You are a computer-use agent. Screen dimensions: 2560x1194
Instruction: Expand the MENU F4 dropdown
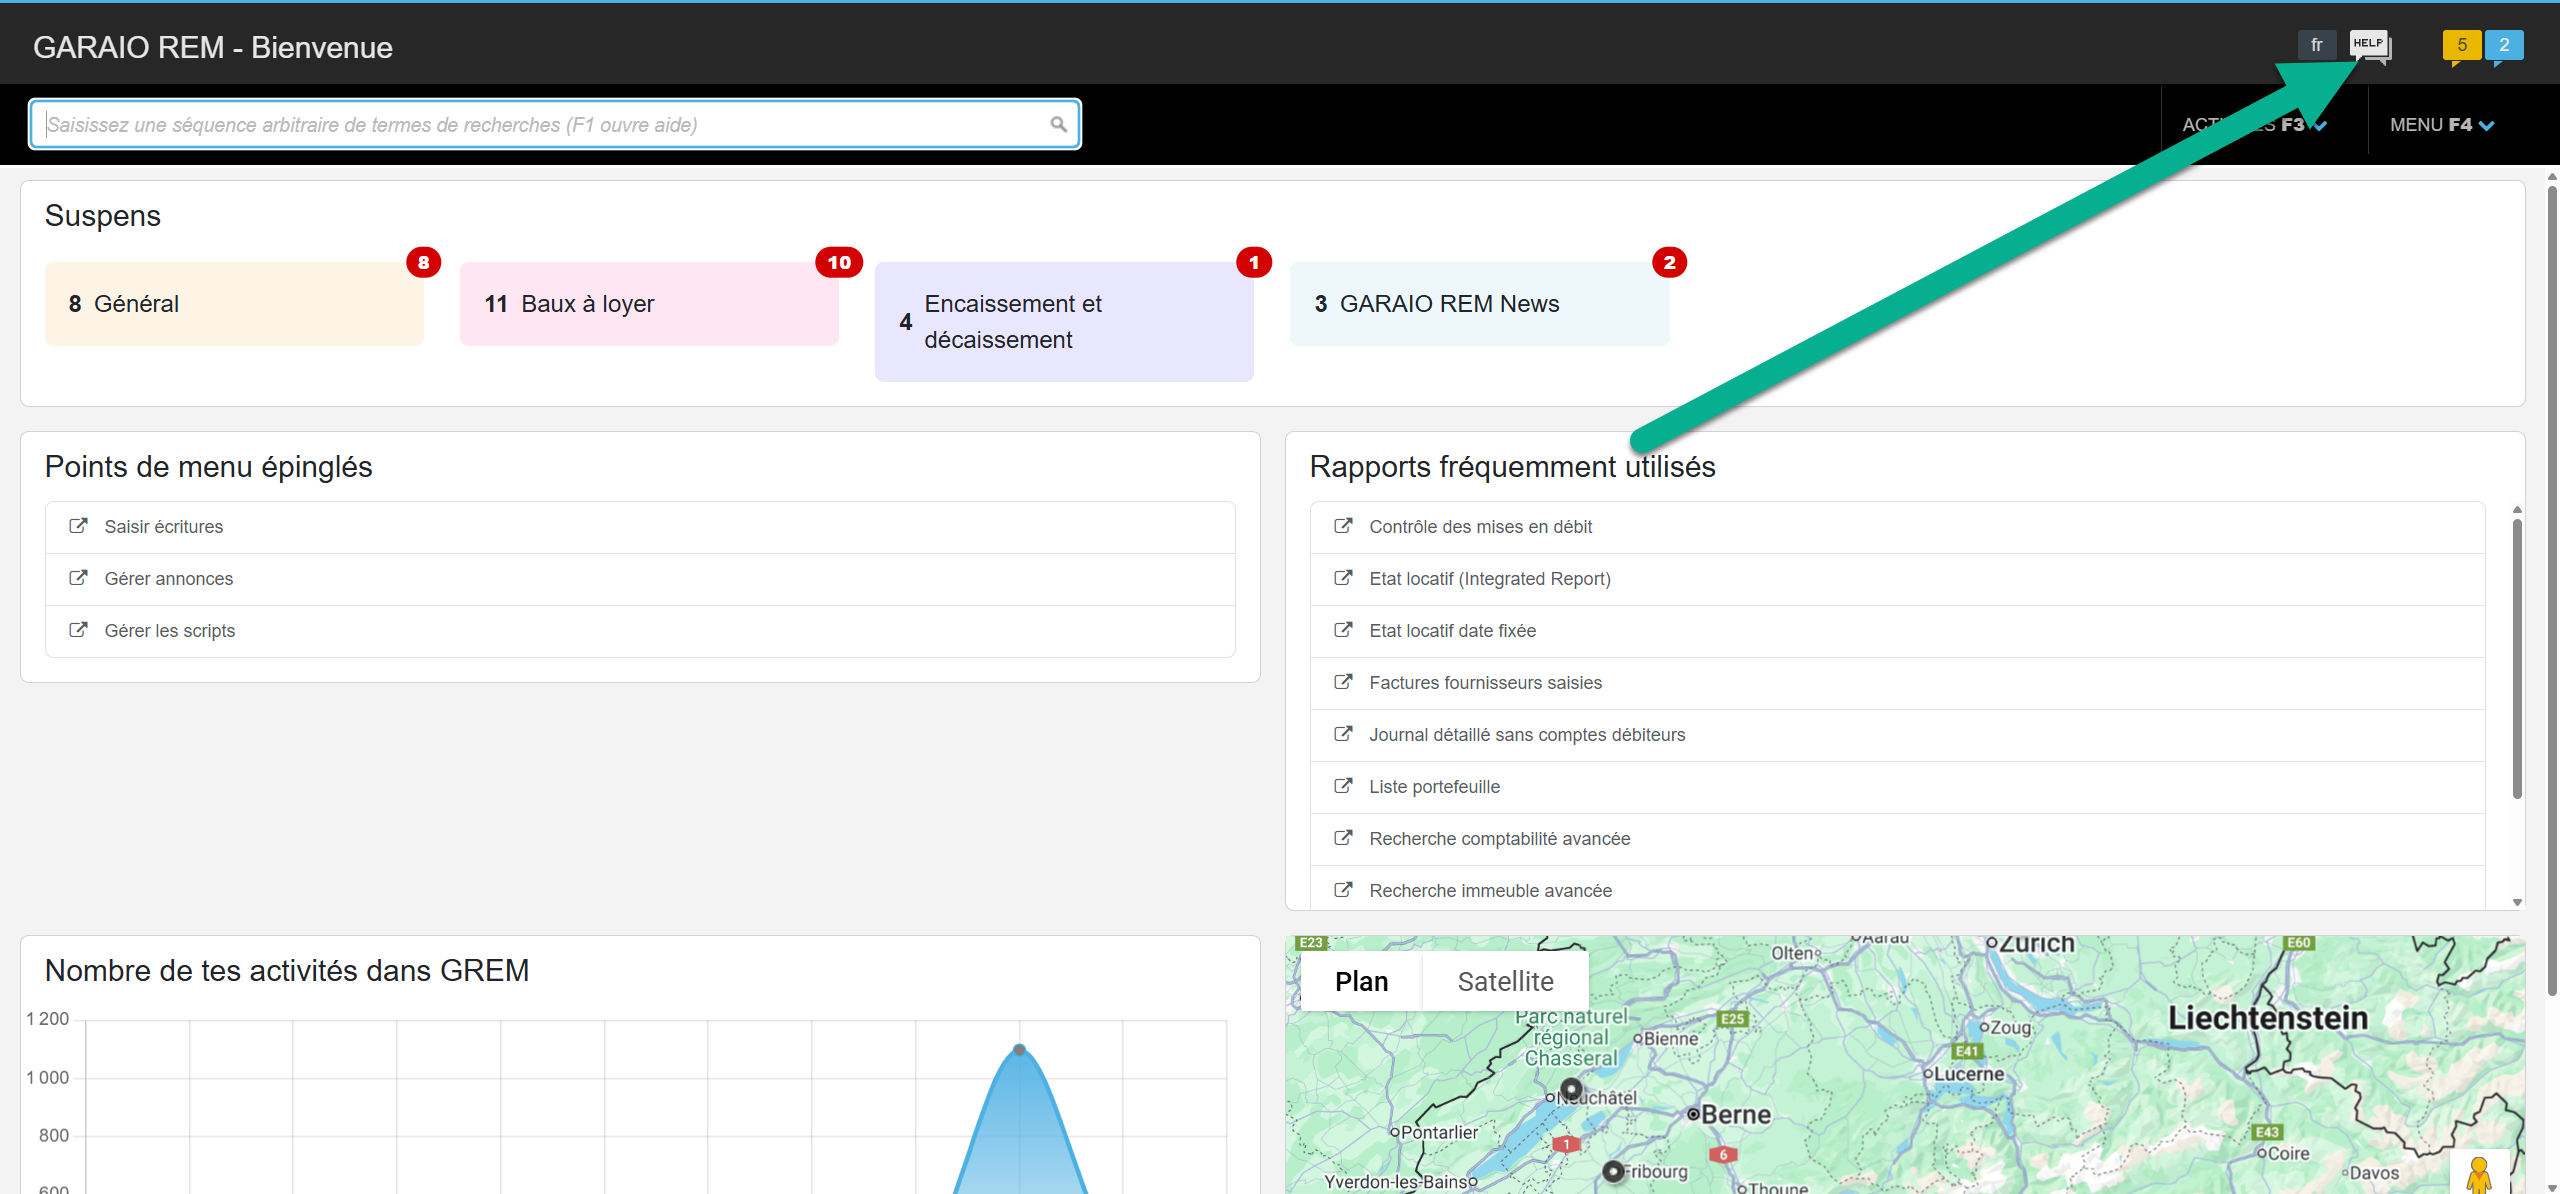pyautogui.click(x=2441, y=125)
